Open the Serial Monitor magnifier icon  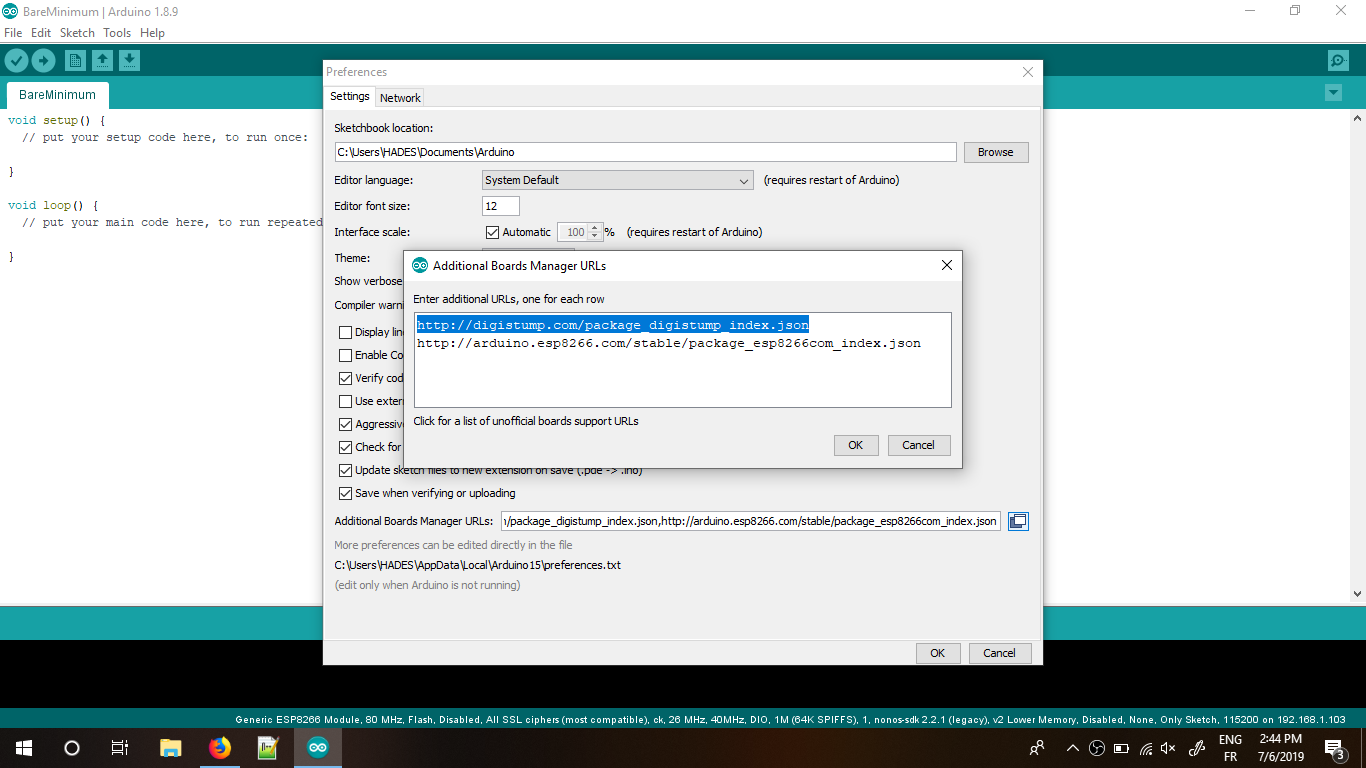1338,60
